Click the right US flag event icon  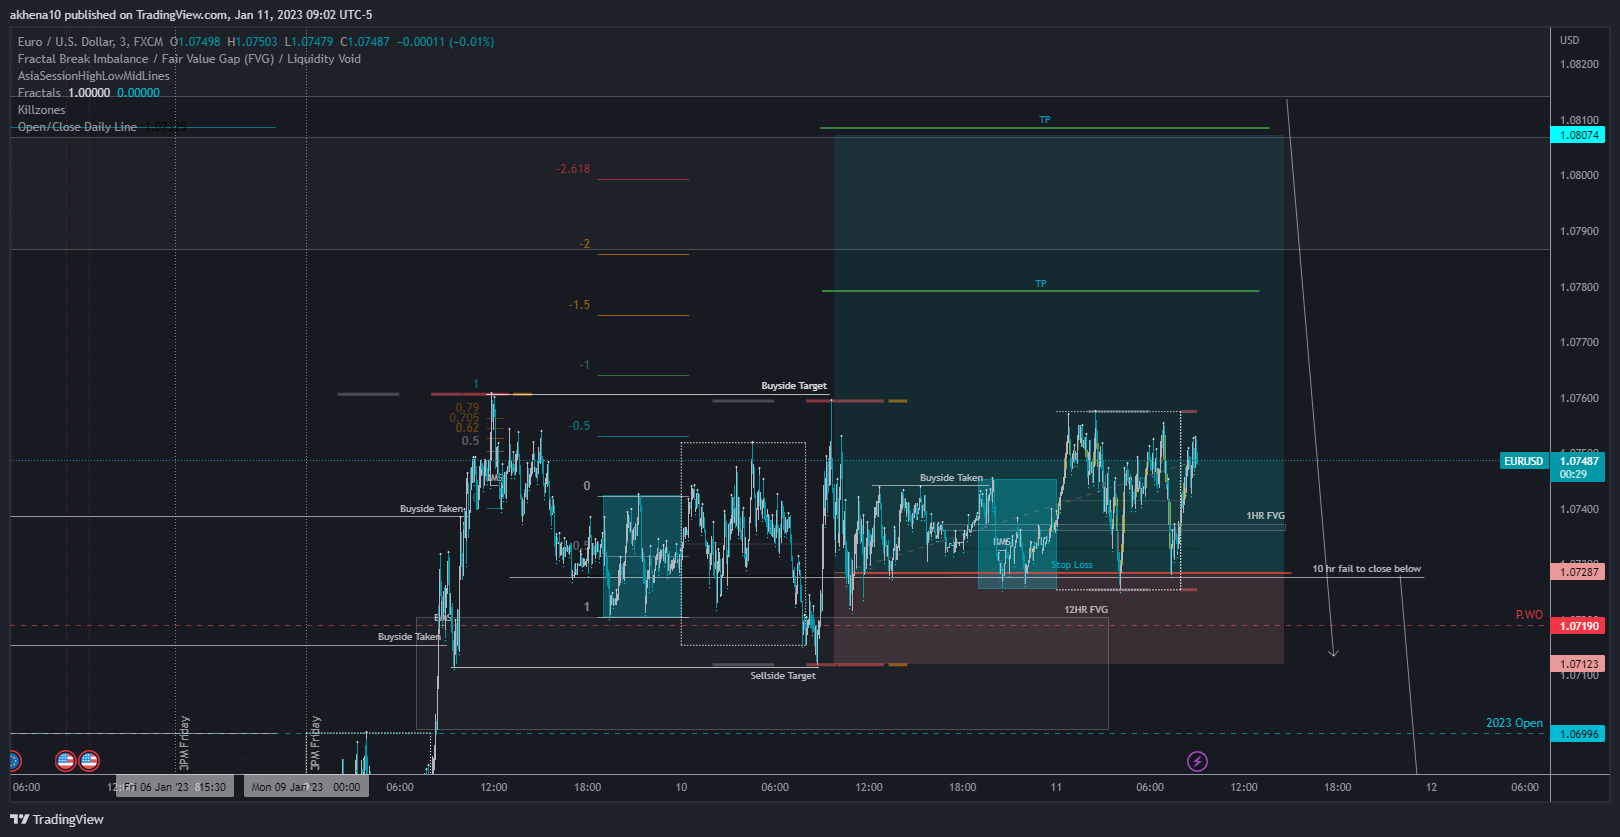[89, 761]
